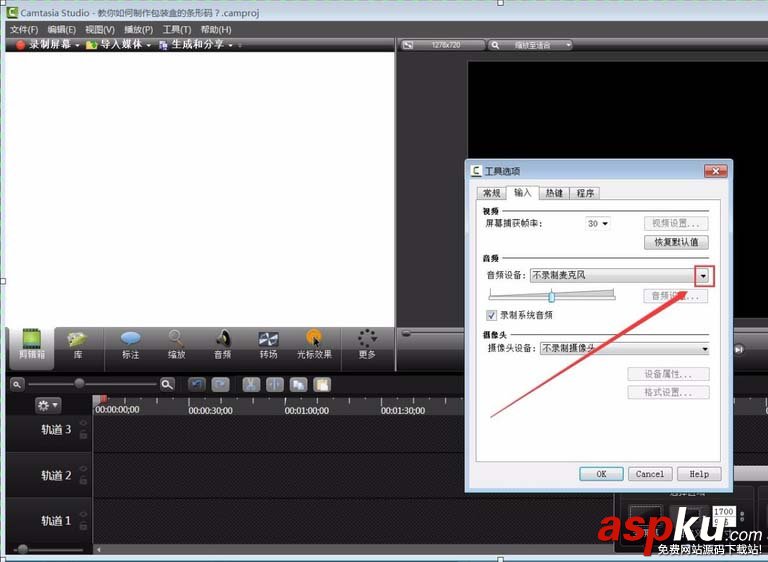This screenshot has height=562, width=768.
Task: Uncheck the 录制系统音频 checkbox
Action: coord(491,315)
